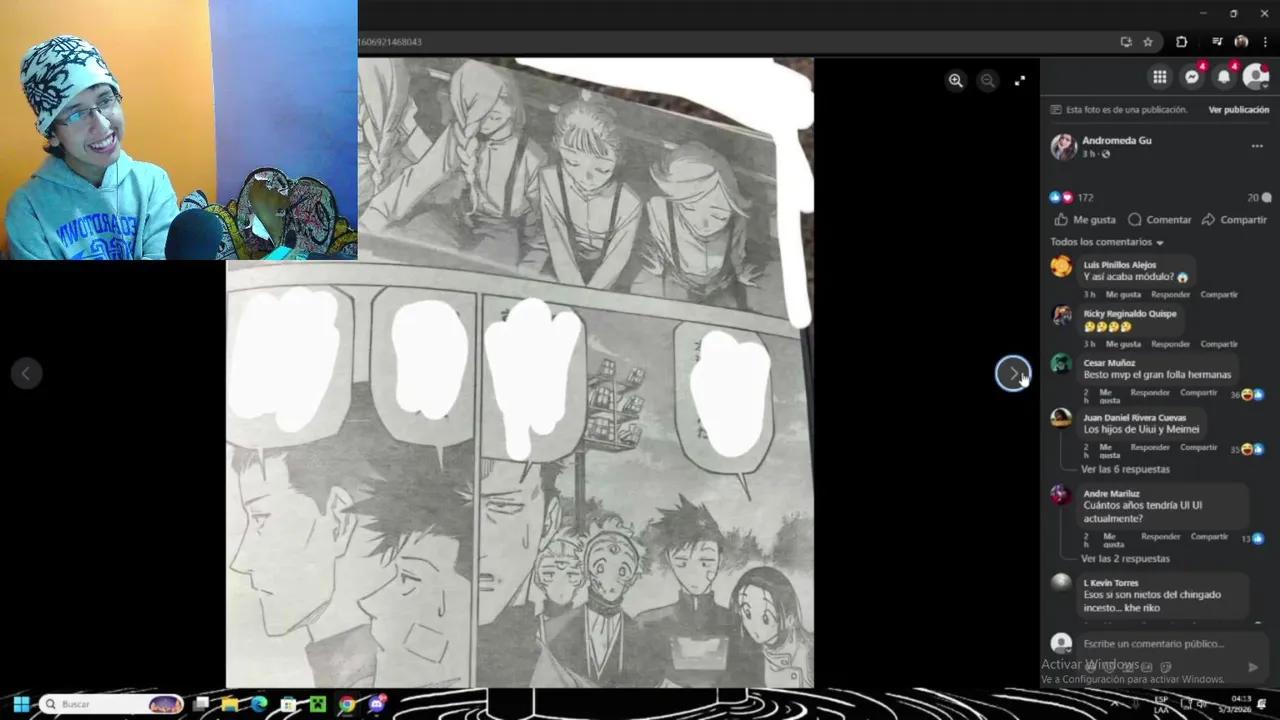Screen dimensions: 1280x720
Task: Click Chrome profile avatar in toolbar
Action: [x=1241, y=42]
